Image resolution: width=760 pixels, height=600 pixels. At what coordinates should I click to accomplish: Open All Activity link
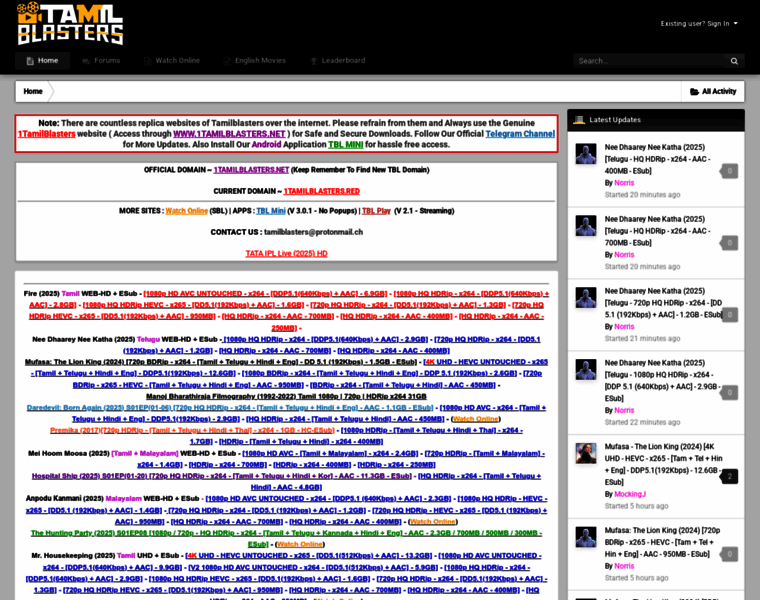tap(713, 91)
